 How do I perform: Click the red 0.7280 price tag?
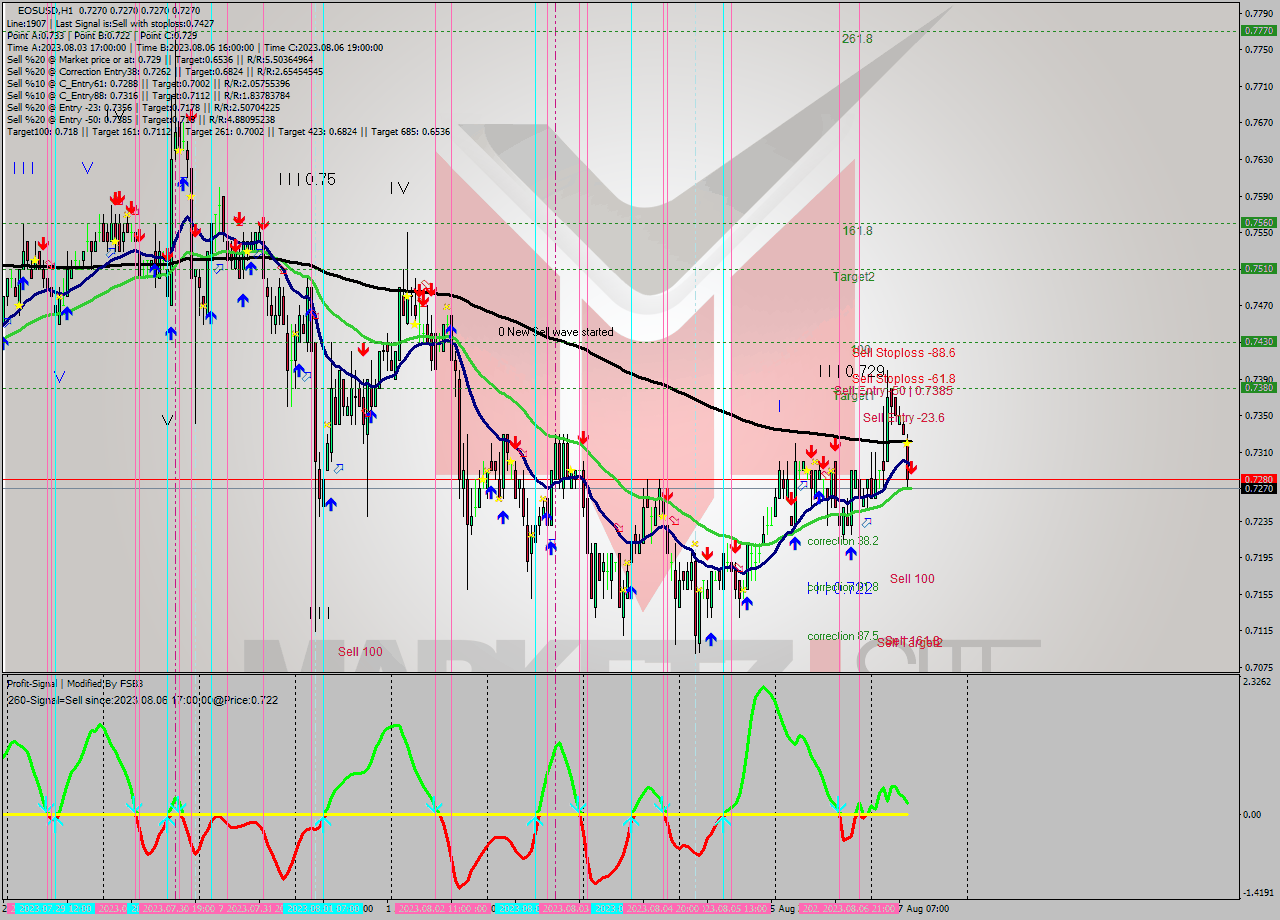pyautogui.click(x=1258, y=479)
